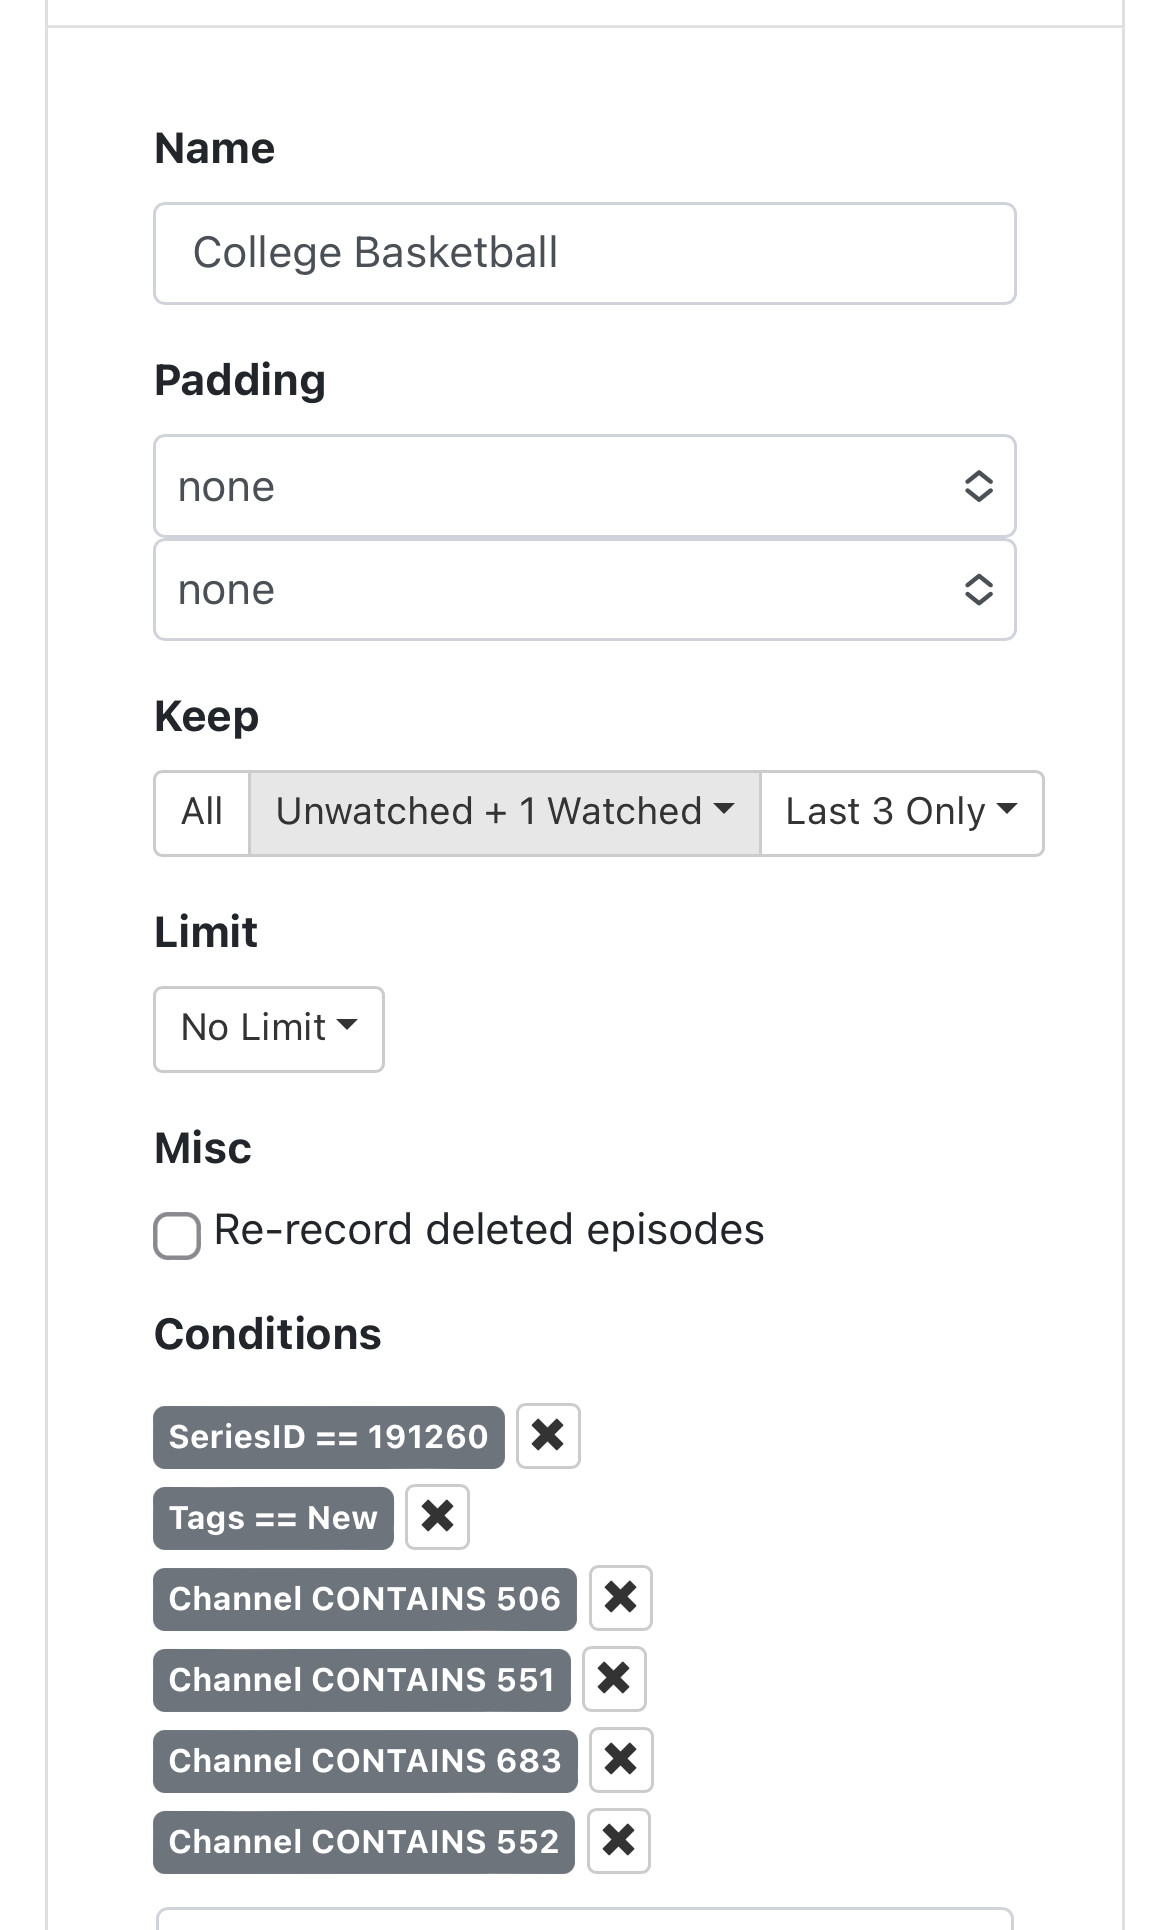The height and width of the screenshot is (1930, 1170).
Task: Click the Channel CONTAINS 683 badge
Action: pyautogui.click(x=365, y=1761)
